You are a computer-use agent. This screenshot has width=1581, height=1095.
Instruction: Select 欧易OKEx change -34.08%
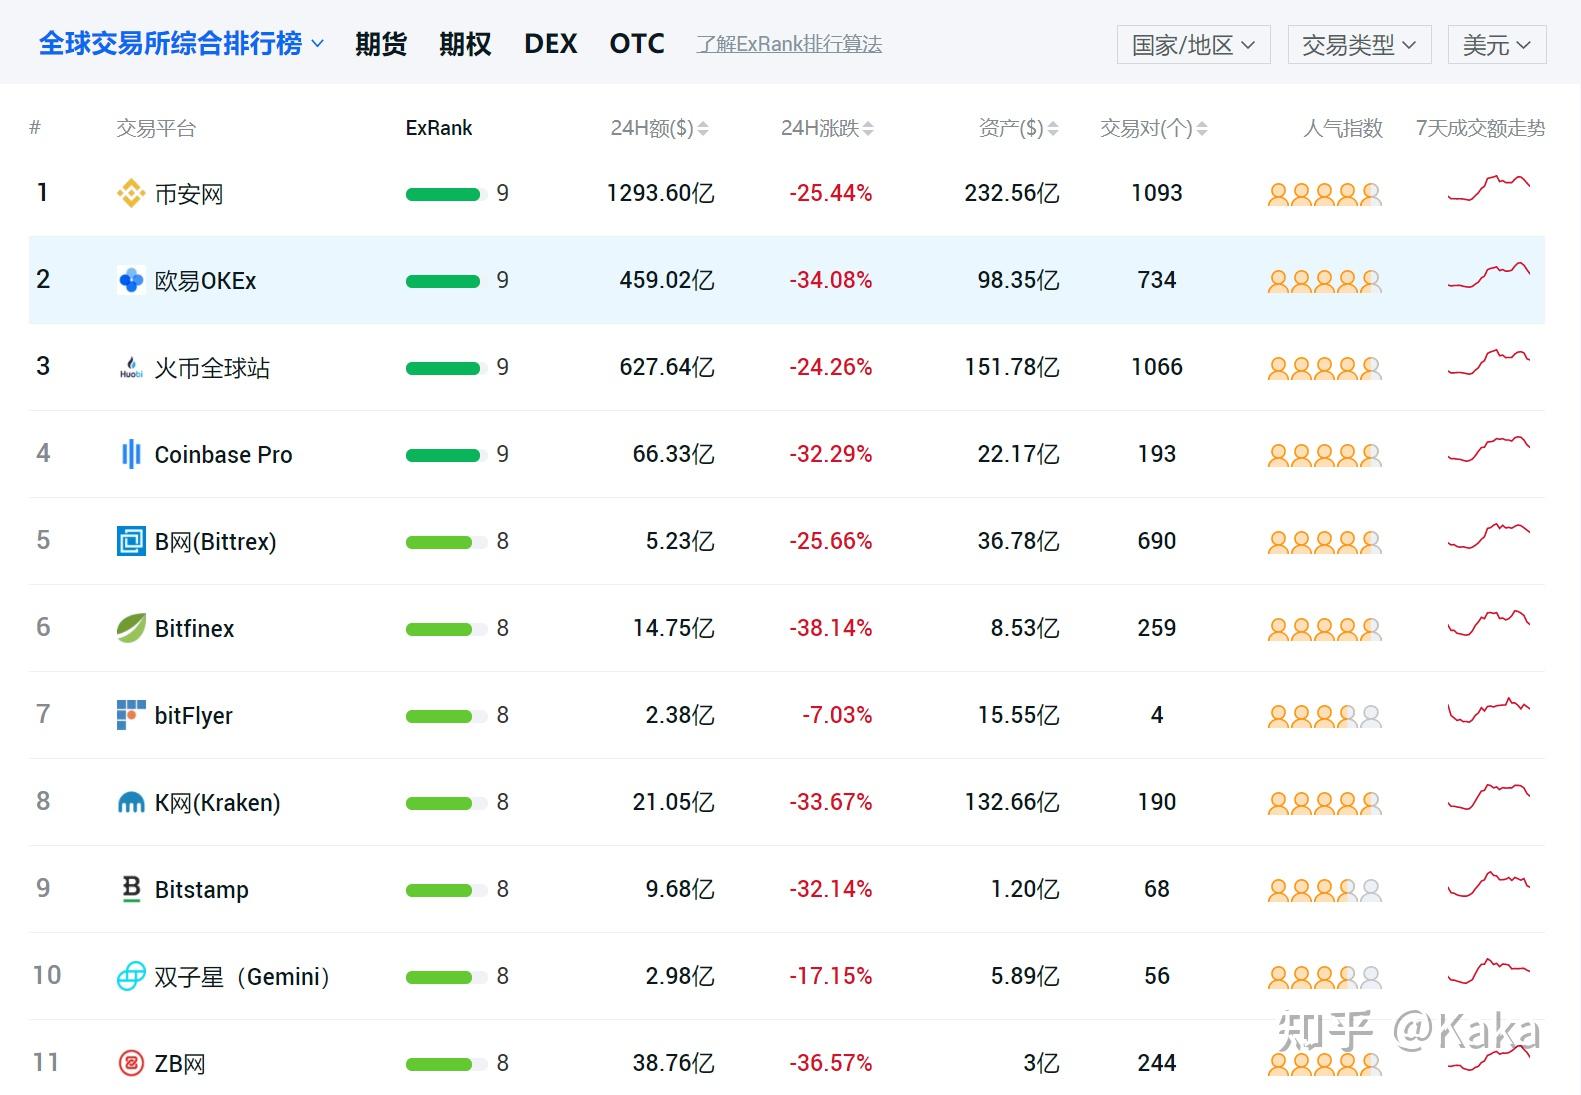(830, 280)
